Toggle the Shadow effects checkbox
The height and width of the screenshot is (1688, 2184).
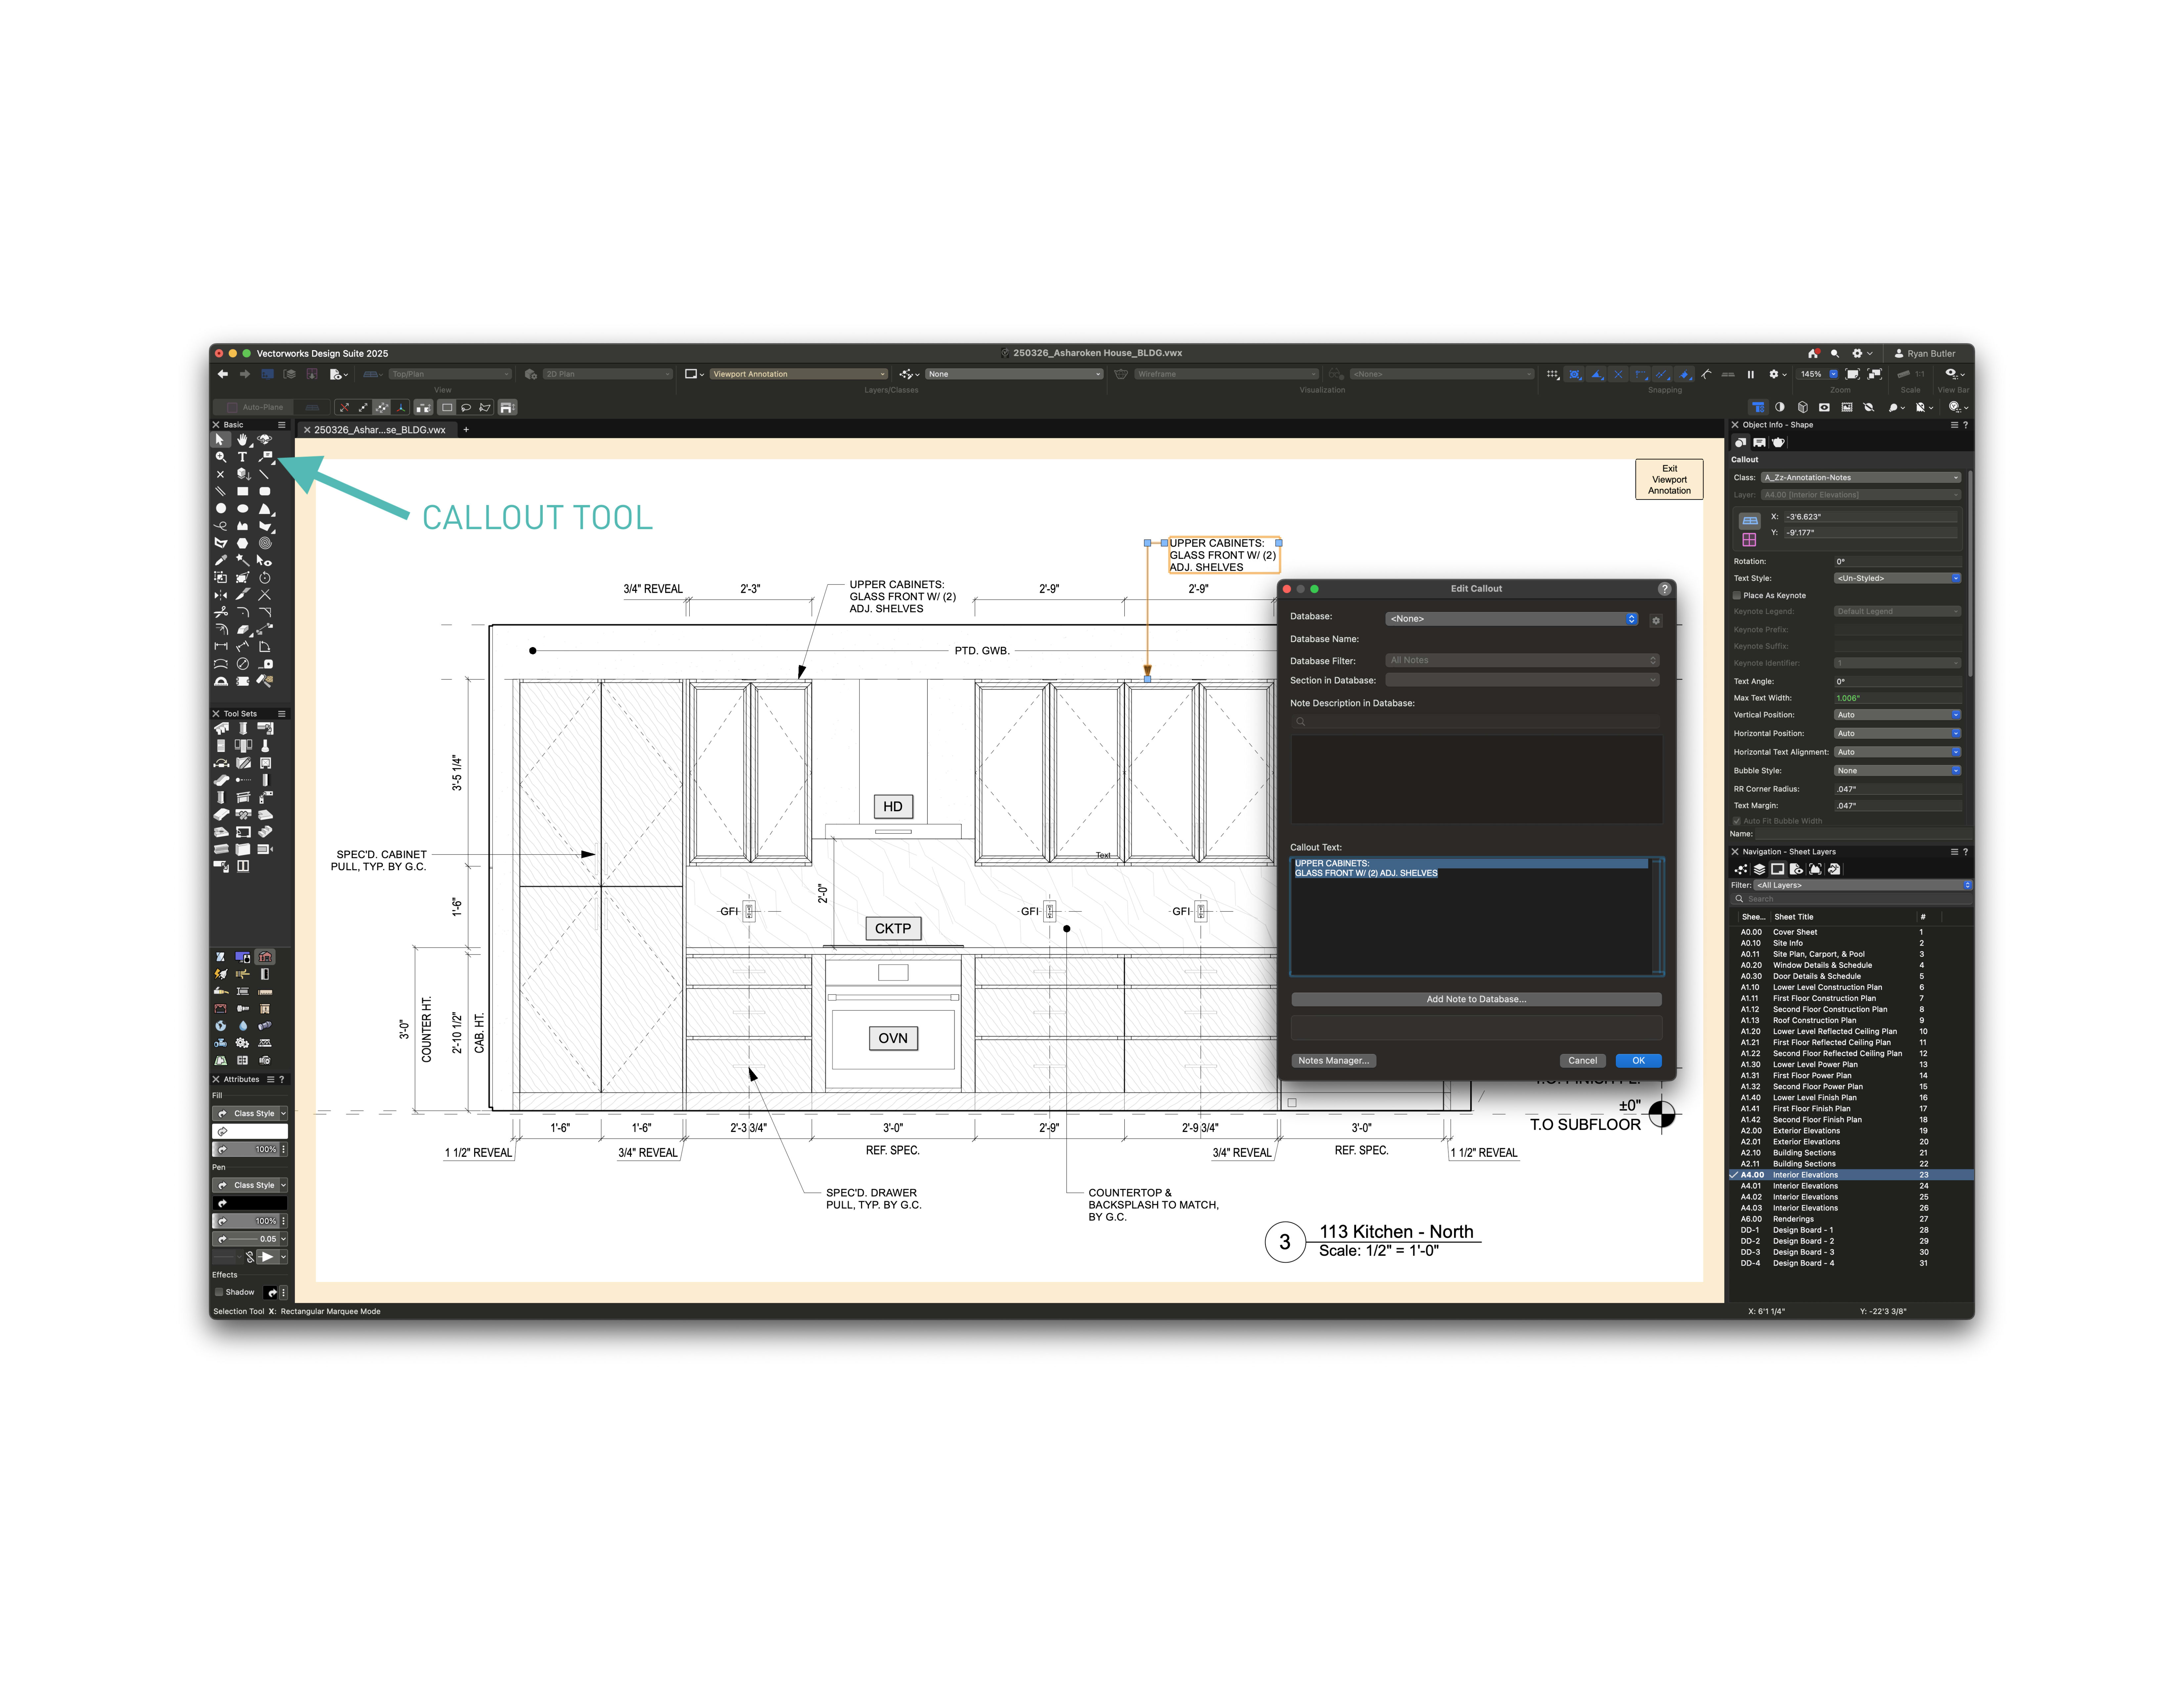[219, 1292]
